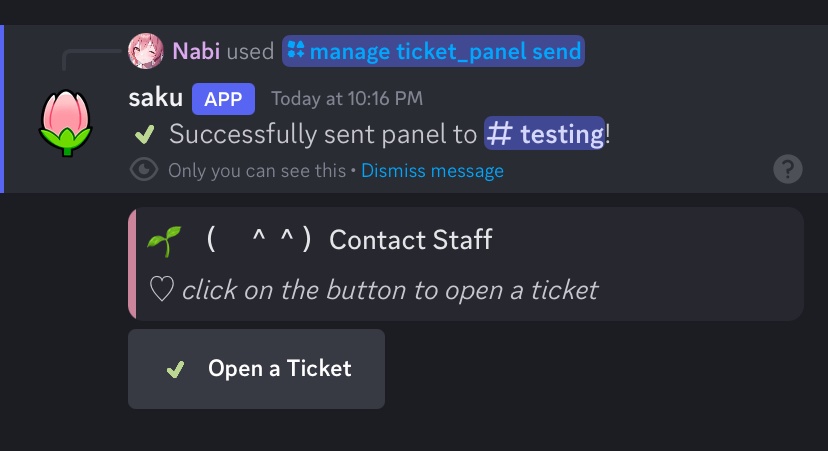Viewport: 828px width, 451px height.
Task: Click the Today at 10:16 PM timestamp
Action: [346, 99]
